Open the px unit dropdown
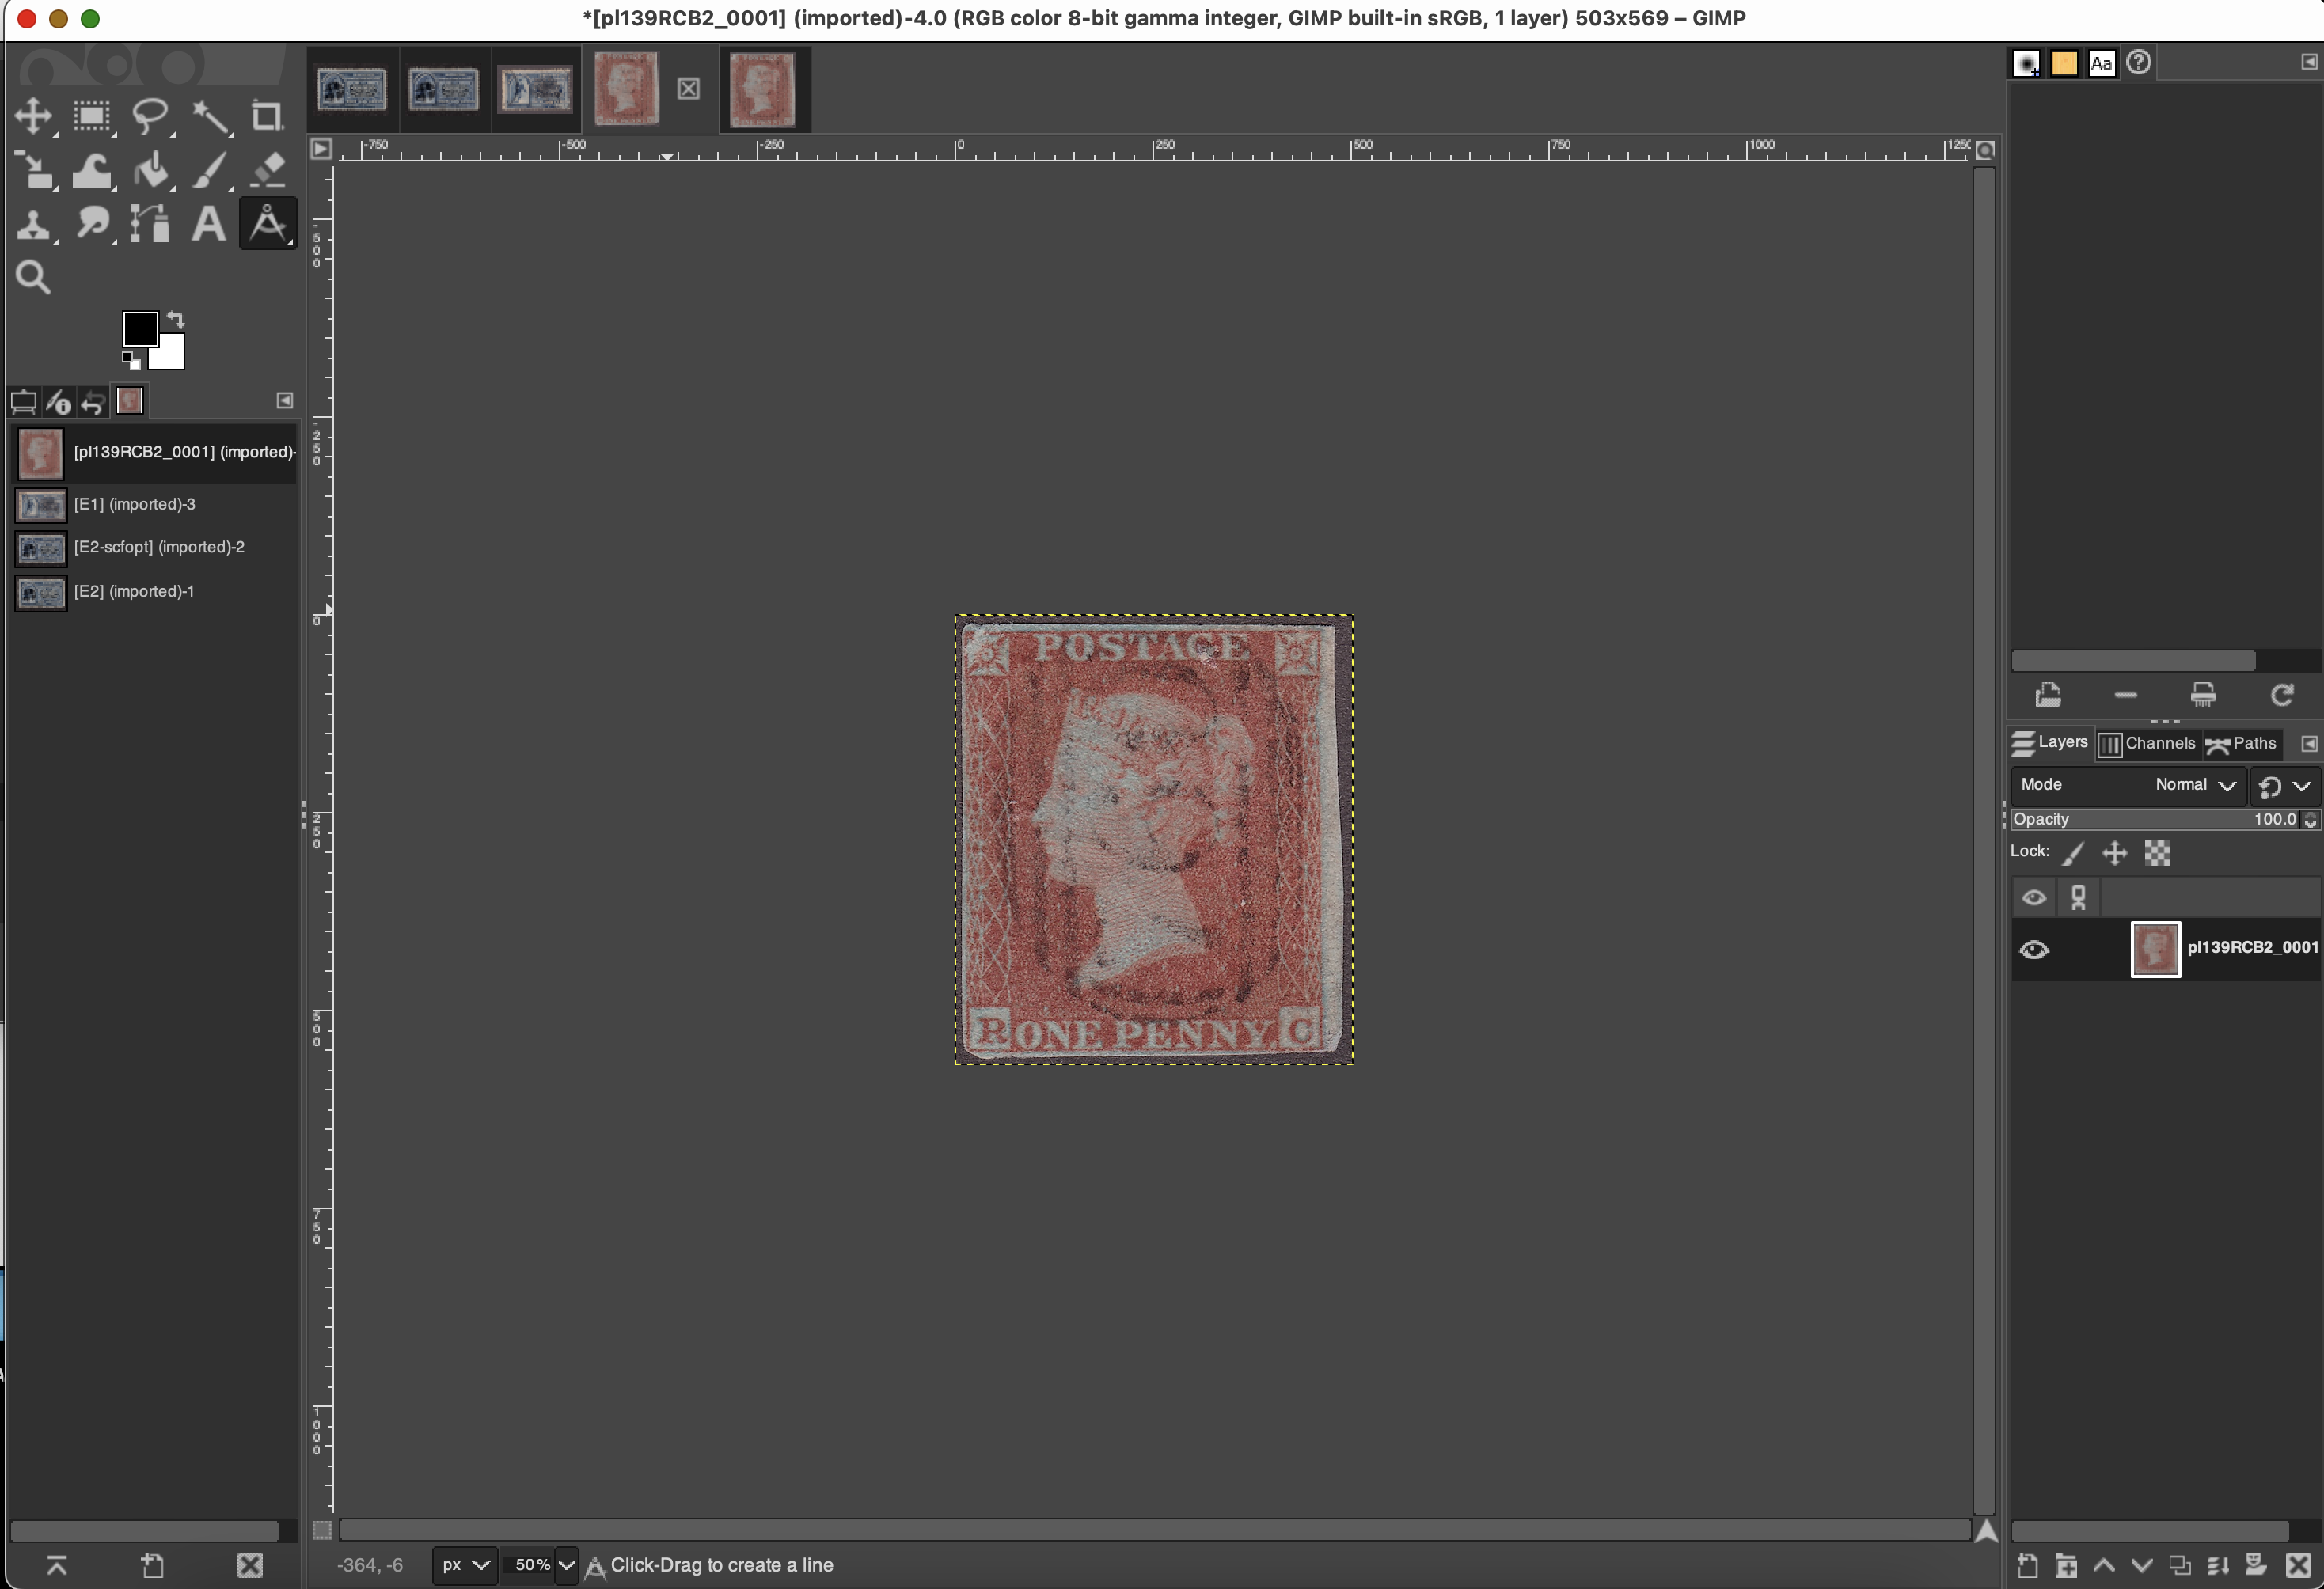Image resolution: width=2324 pixels, height=1589 pixels. (465, 1565)
